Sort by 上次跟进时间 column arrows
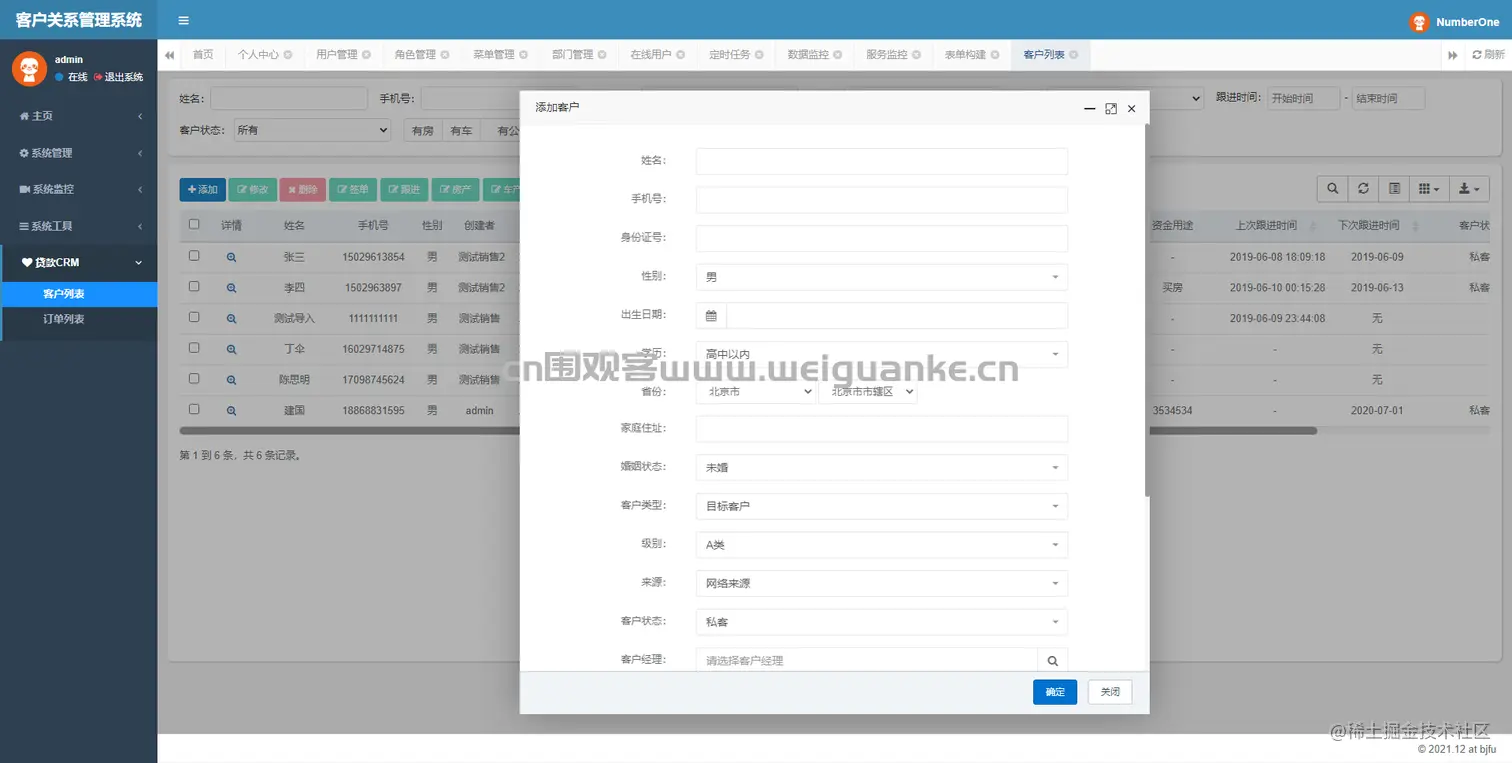1512x763 pixels. click(x=1313, y=226)
